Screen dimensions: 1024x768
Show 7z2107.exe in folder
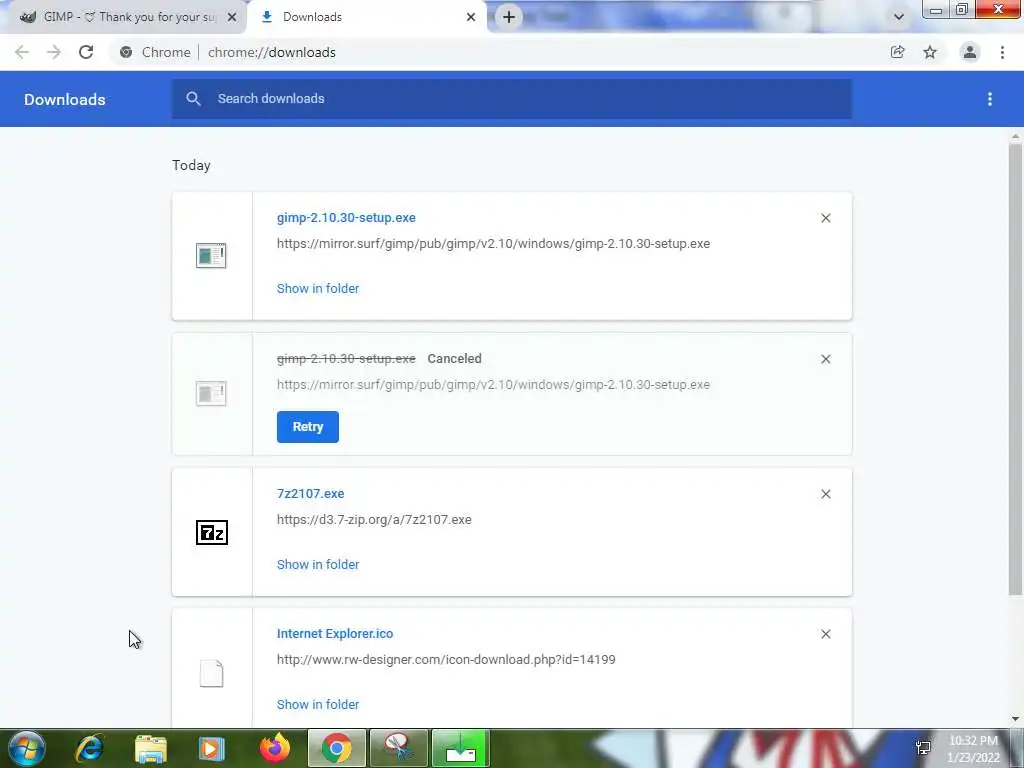click(318, 565)
